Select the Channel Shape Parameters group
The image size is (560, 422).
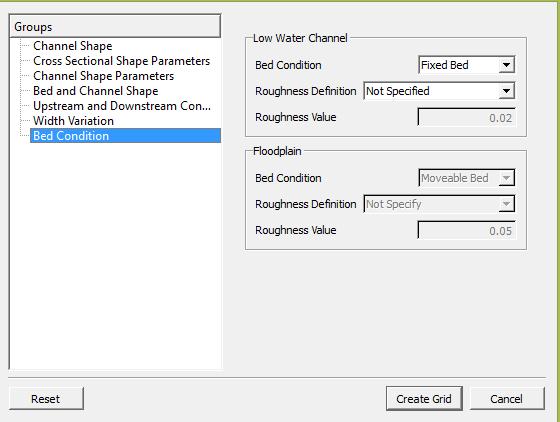[104, 76]
